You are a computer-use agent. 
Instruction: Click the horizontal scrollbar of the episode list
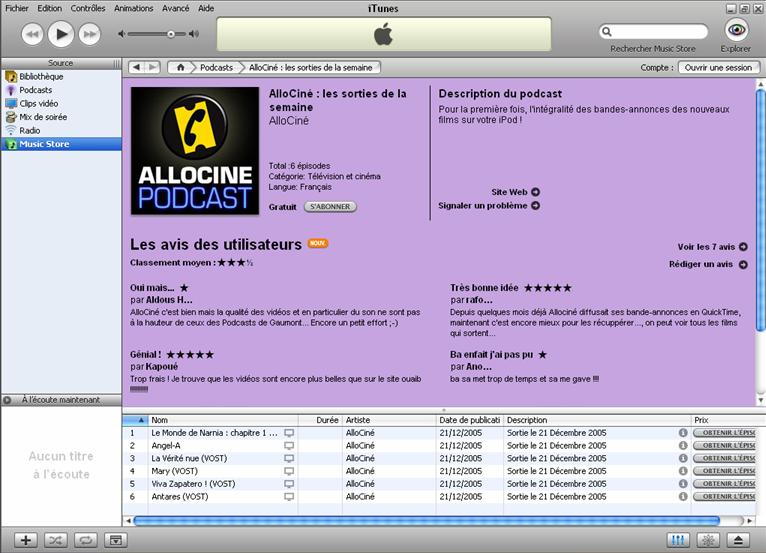[x=426, y=521]
